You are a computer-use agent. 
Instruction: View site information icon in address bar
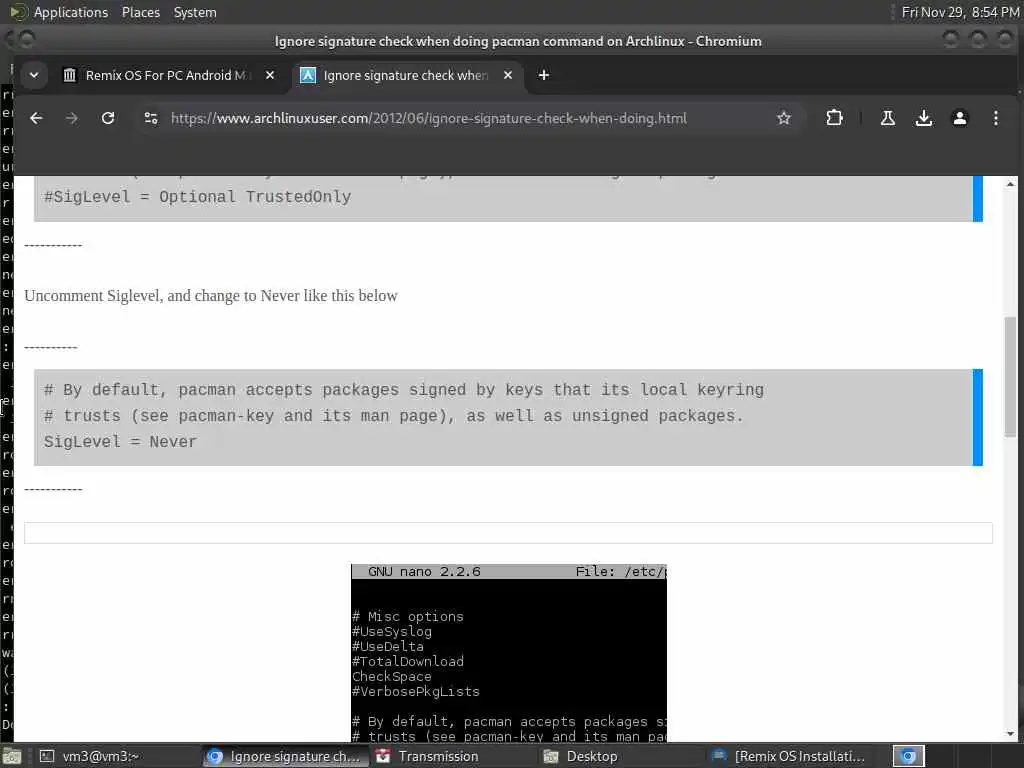[x=151, y=118]
